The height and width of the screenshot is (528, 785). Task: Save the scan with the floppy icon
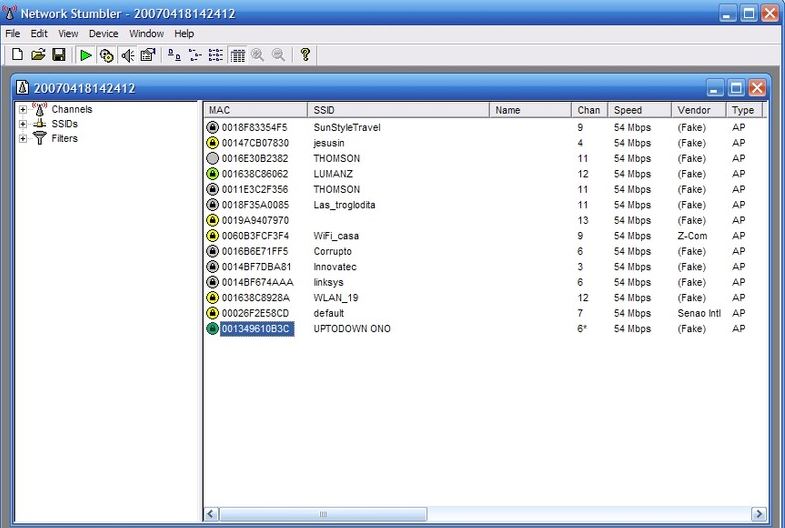click(59, 55)
